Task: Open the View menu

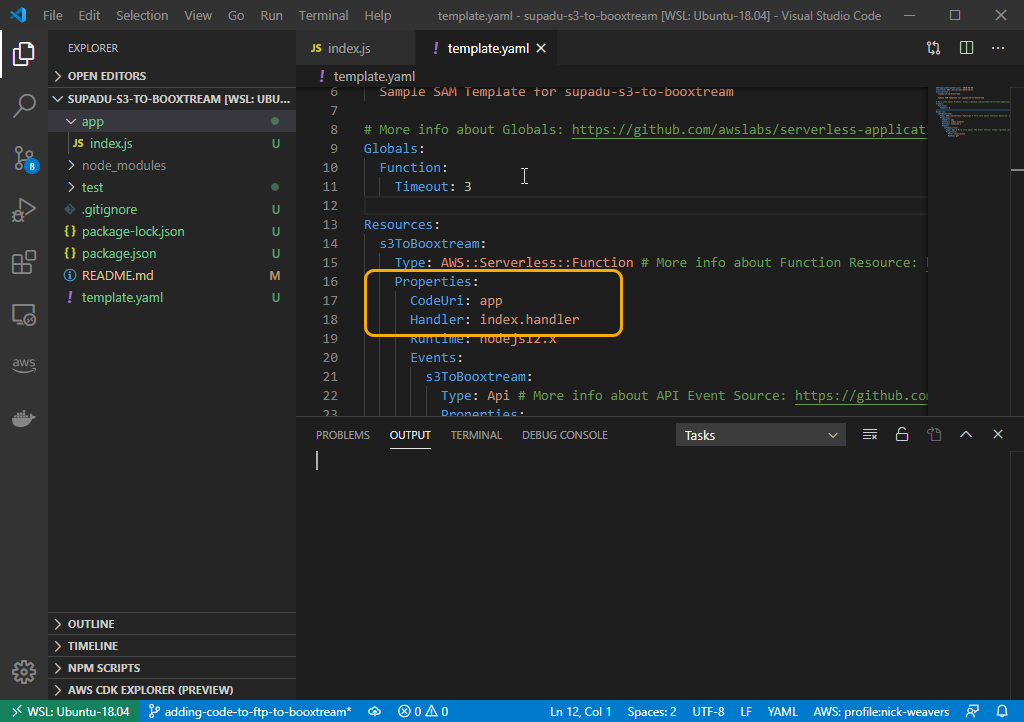Action: (198, 15)
